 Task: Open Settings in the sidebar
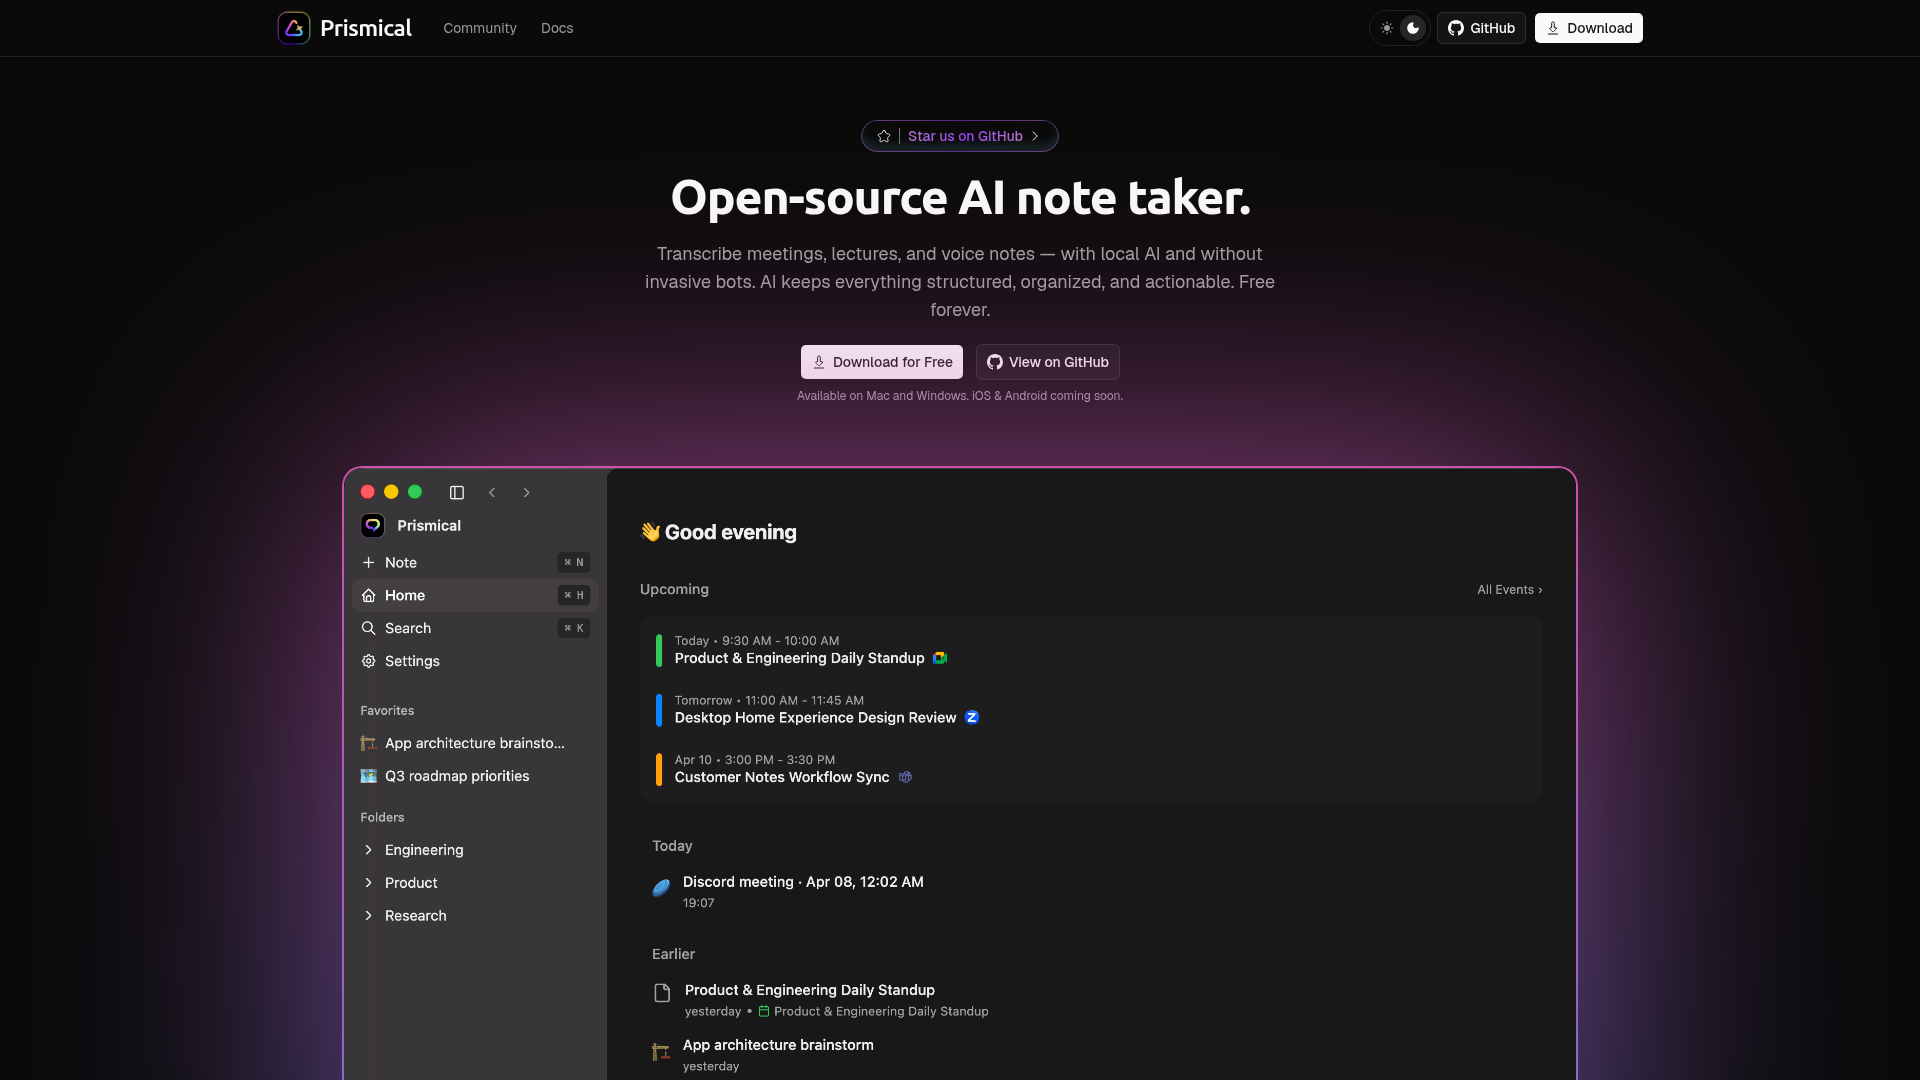[x=475, y=661]
